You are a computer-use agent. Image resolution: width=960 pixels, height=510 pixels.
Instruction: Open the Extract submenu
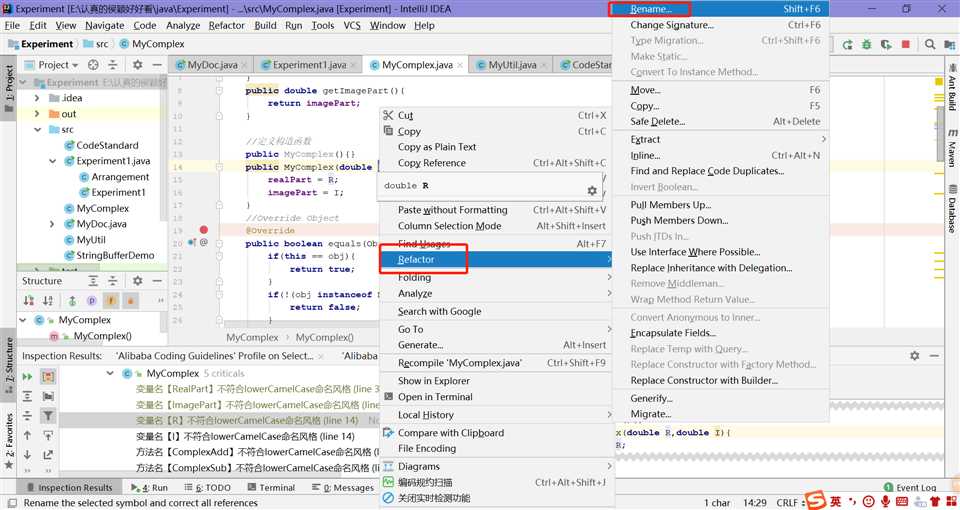[x=721, y=139]
